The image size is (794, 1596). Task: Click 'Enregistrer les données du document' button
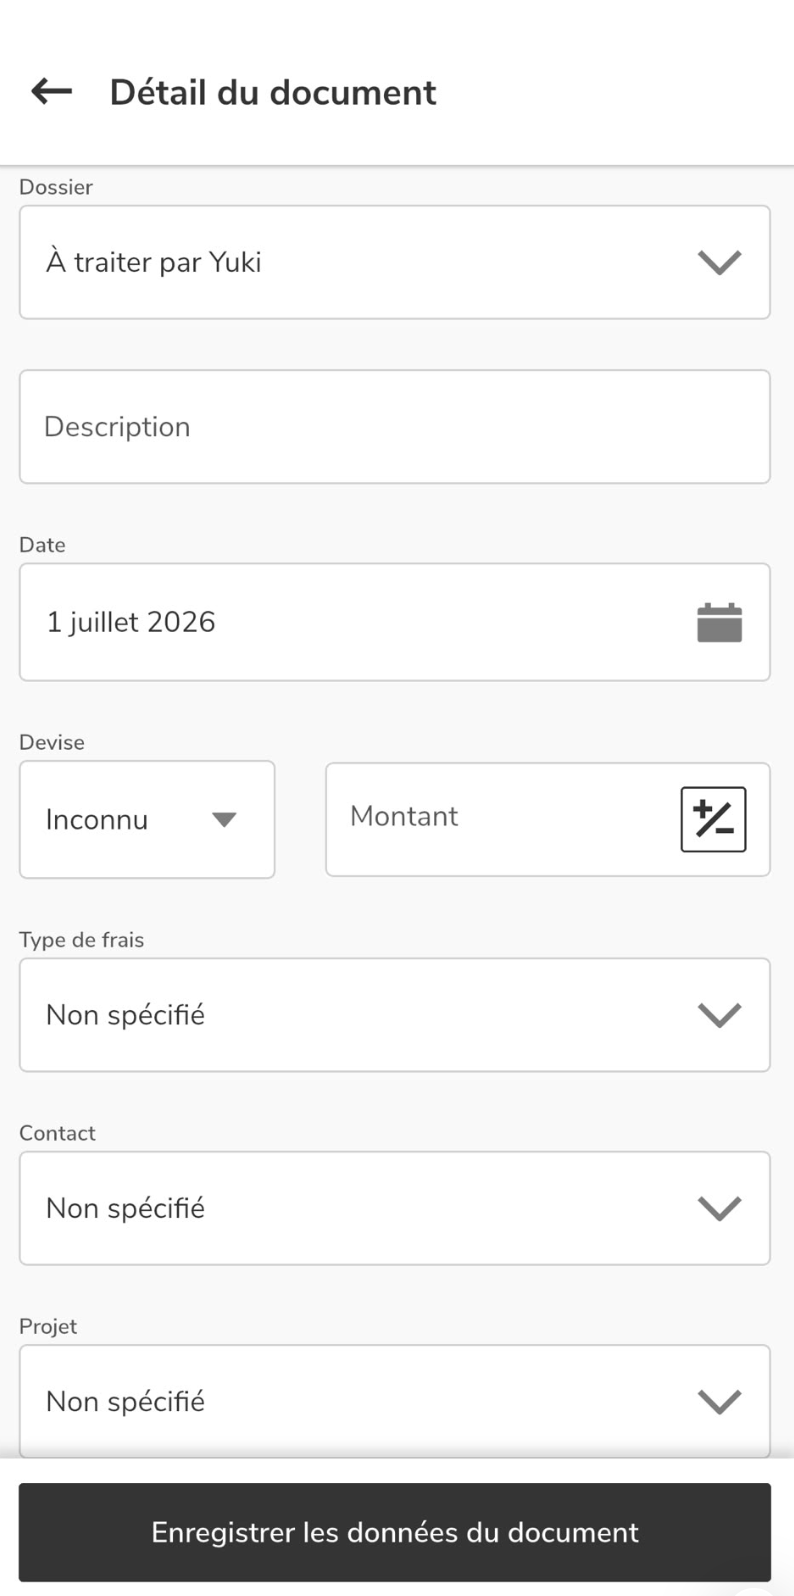click(x=395, y=1532)
